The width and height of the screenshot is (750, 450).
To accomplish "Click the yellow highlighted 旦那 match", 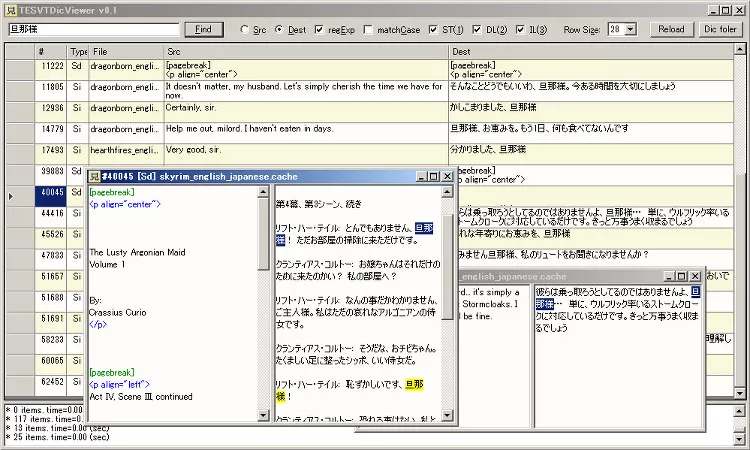I will point(414,384).
